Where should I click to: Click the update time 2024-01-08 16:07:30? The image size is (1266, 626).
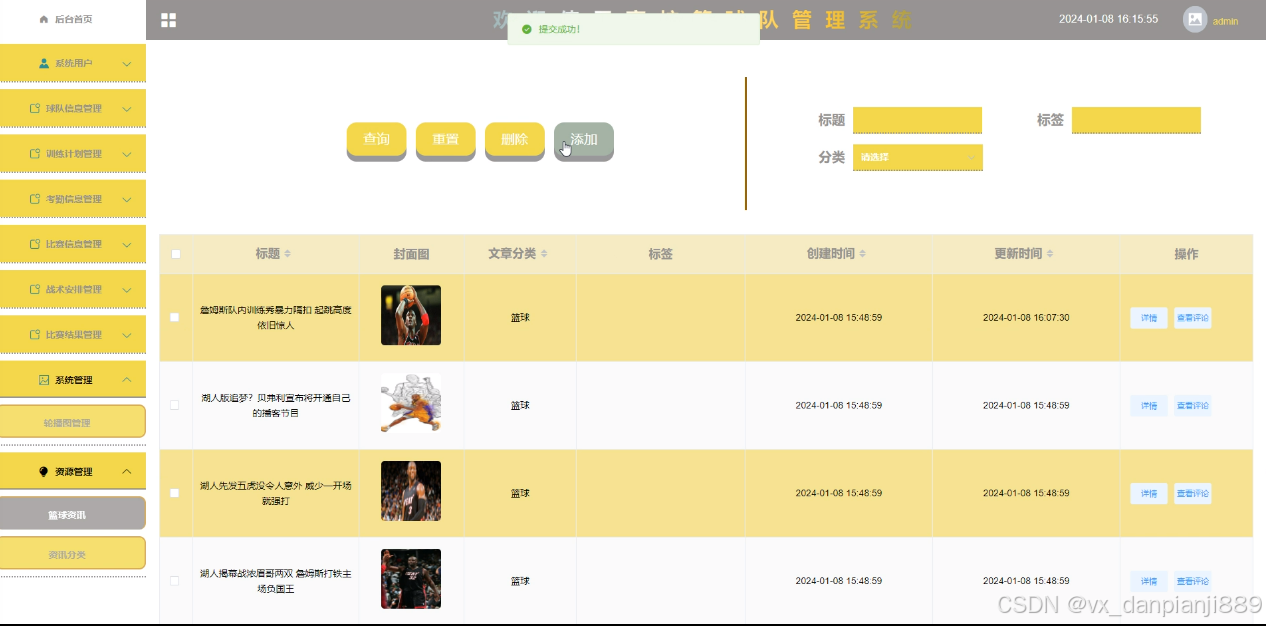pos(1026,318)
